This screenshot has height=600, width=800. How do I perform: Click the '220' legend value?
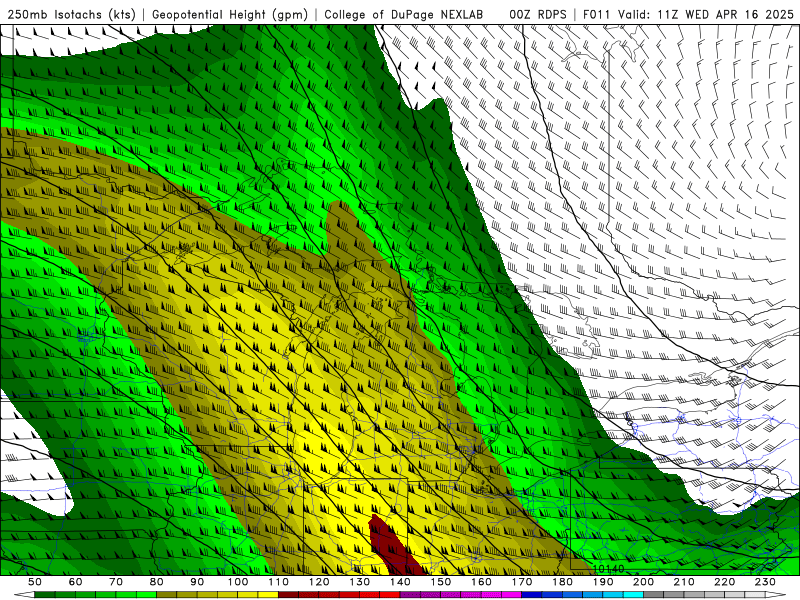(x=724, y=582)
